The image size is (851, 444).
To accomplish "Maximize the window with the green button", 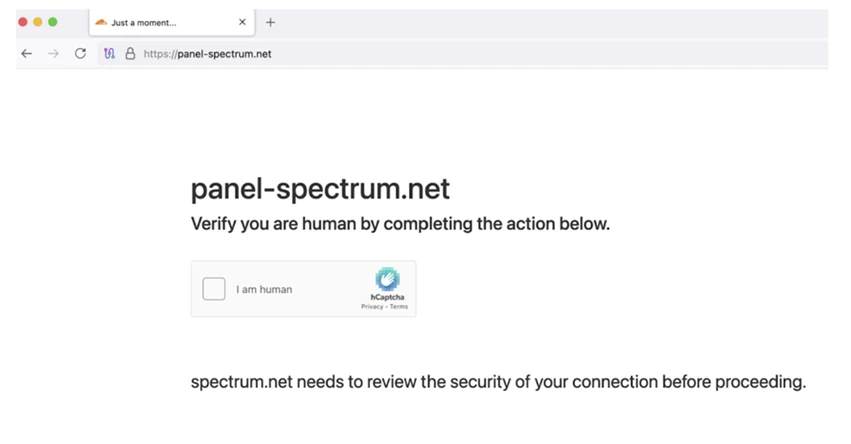I will pyautogui.click(x=53, y=22).
